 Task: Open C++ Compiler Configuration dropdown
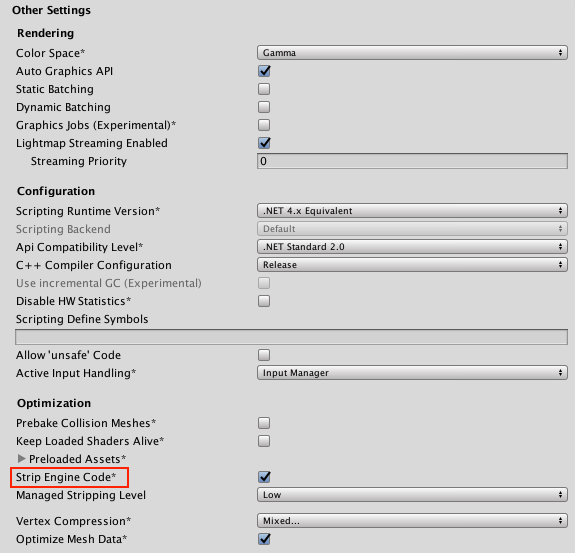[x=412, y=265]
